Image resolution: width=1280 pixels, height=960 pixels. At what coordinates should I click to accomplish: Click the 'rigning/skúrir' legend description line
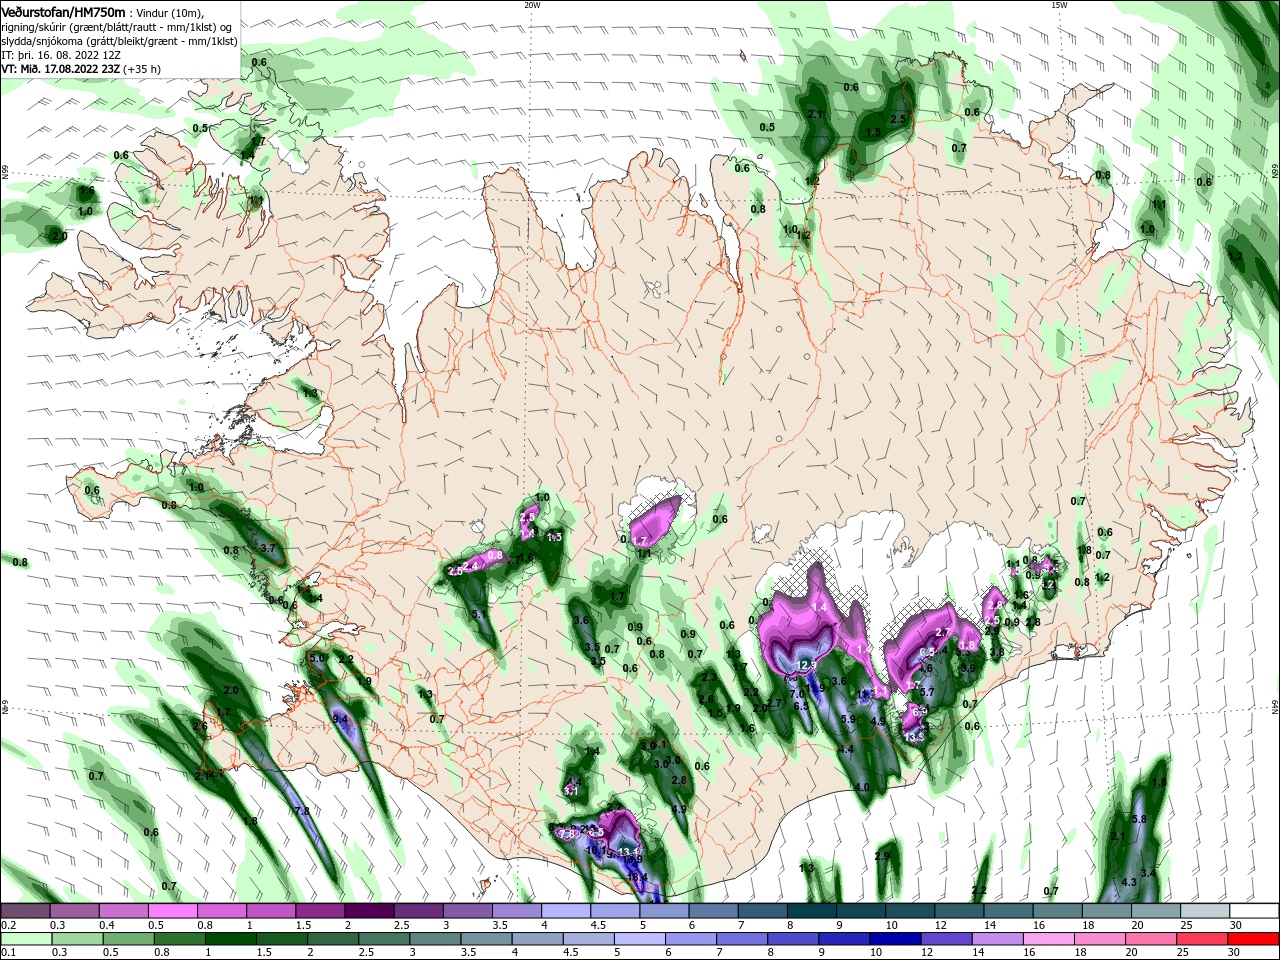(x=117, y=27)
